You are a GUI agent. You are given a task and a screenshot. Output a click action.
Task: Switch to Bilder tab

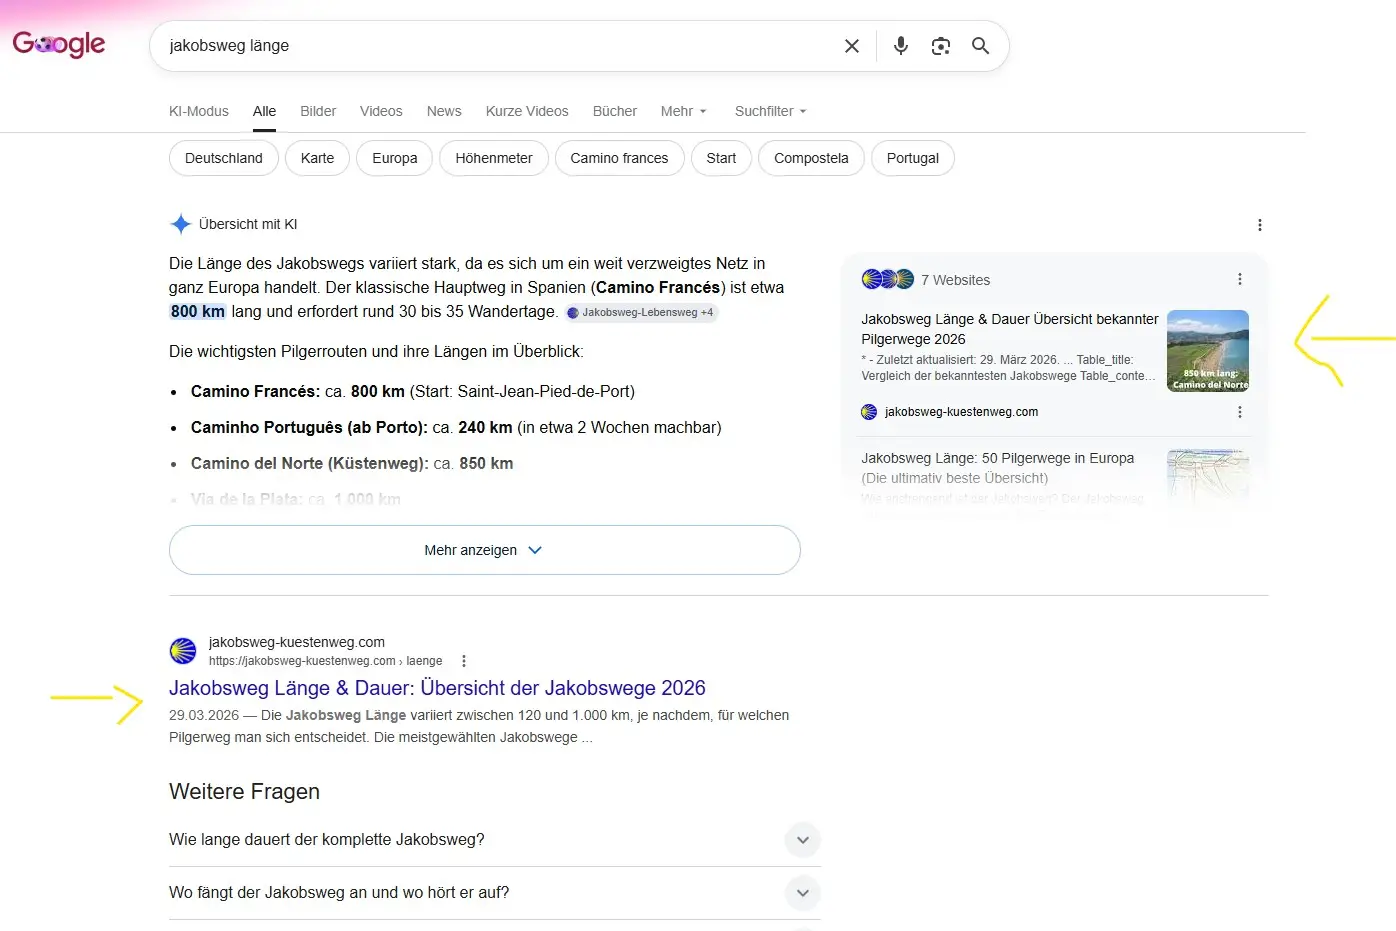(x=318, y=111)
